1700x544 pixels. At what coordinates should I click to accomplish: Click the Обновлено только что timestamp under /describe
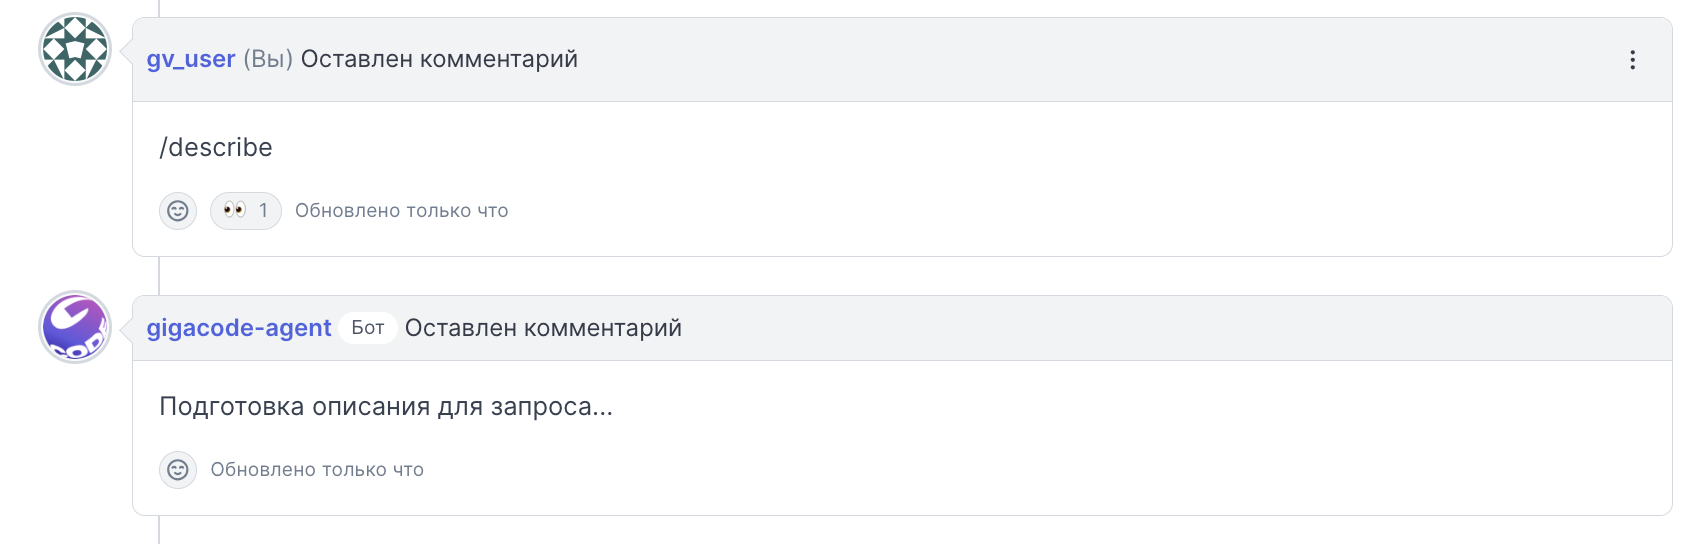(x=402, y=211)
